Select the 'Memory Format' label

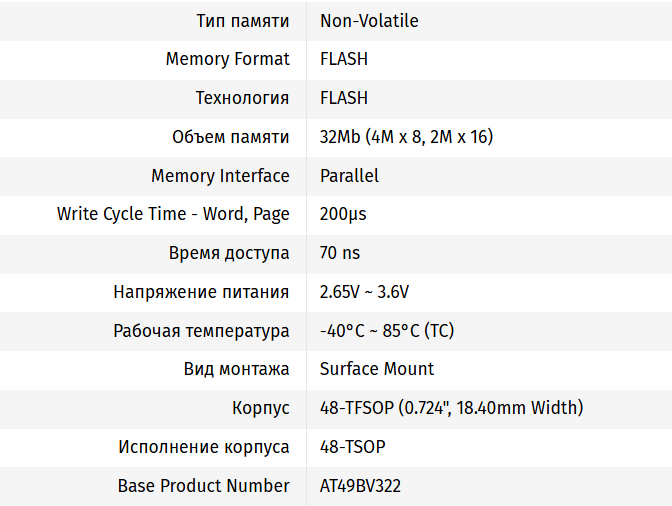(227, 59)
